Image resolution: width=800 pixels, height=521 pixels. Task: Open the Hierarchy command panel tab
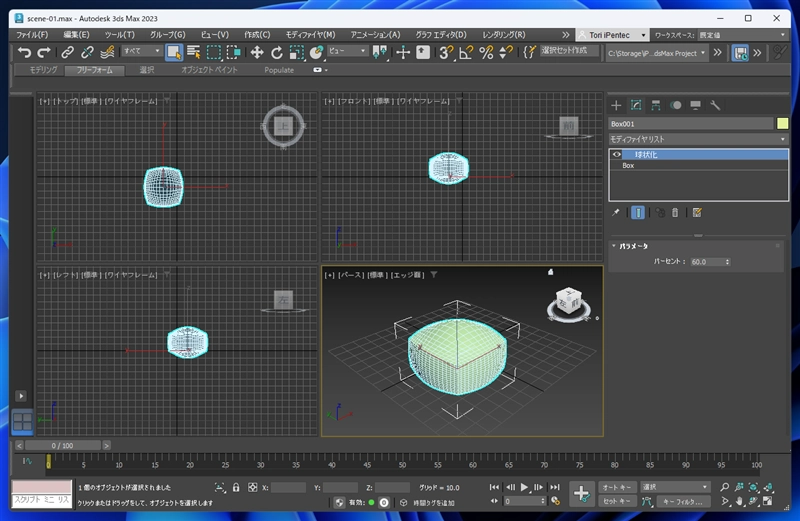click(656, 106)
